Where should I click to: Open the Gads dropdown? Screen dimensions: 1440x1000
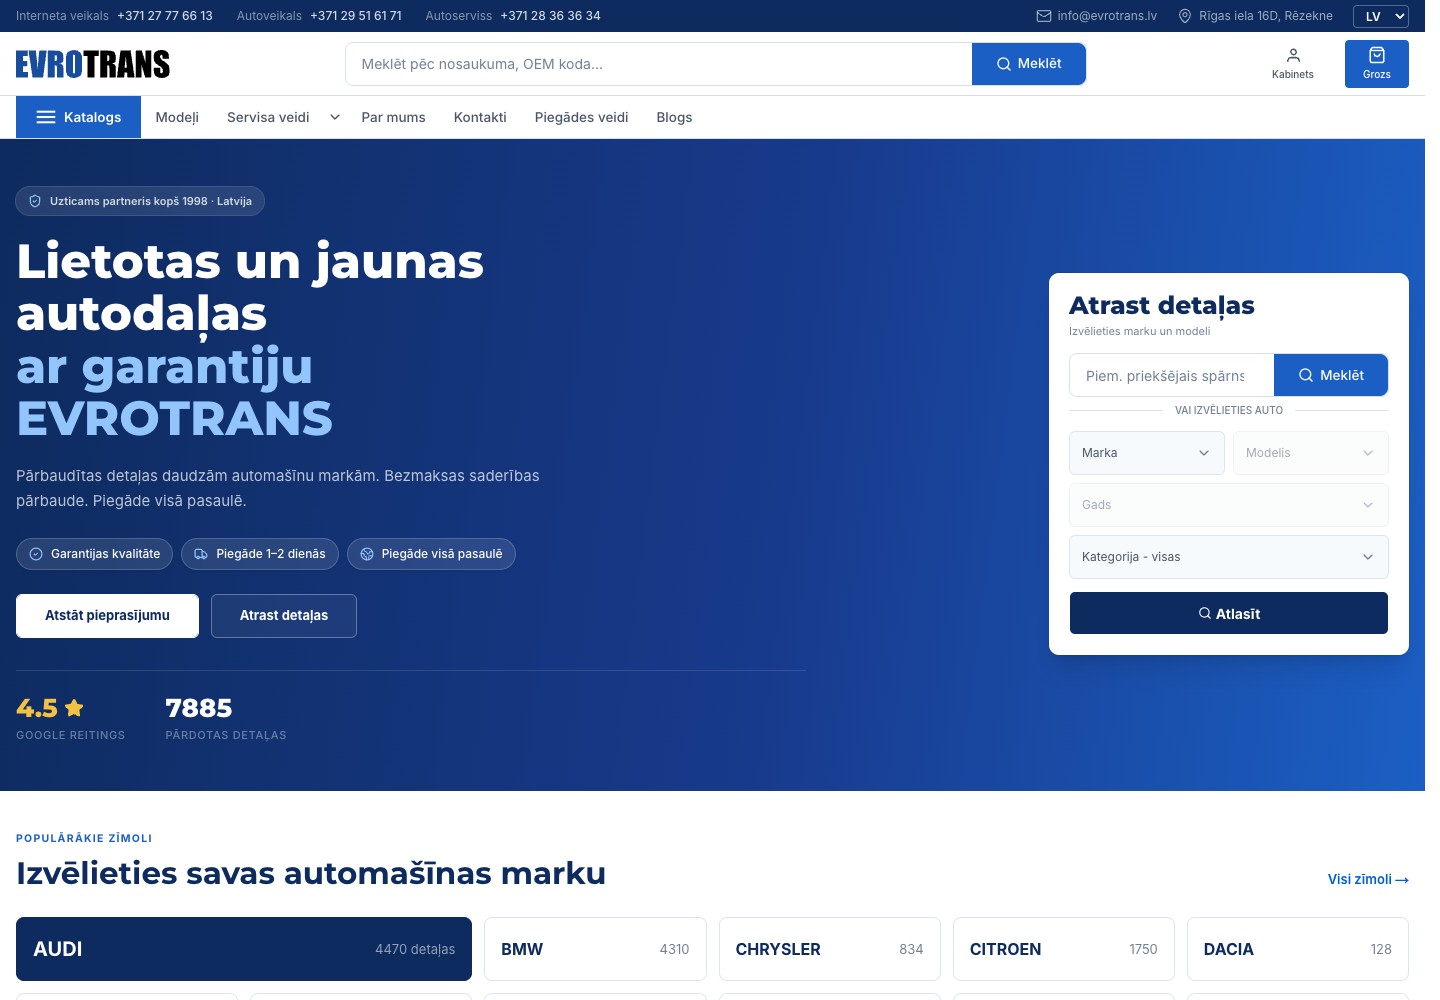[1229, 505]
